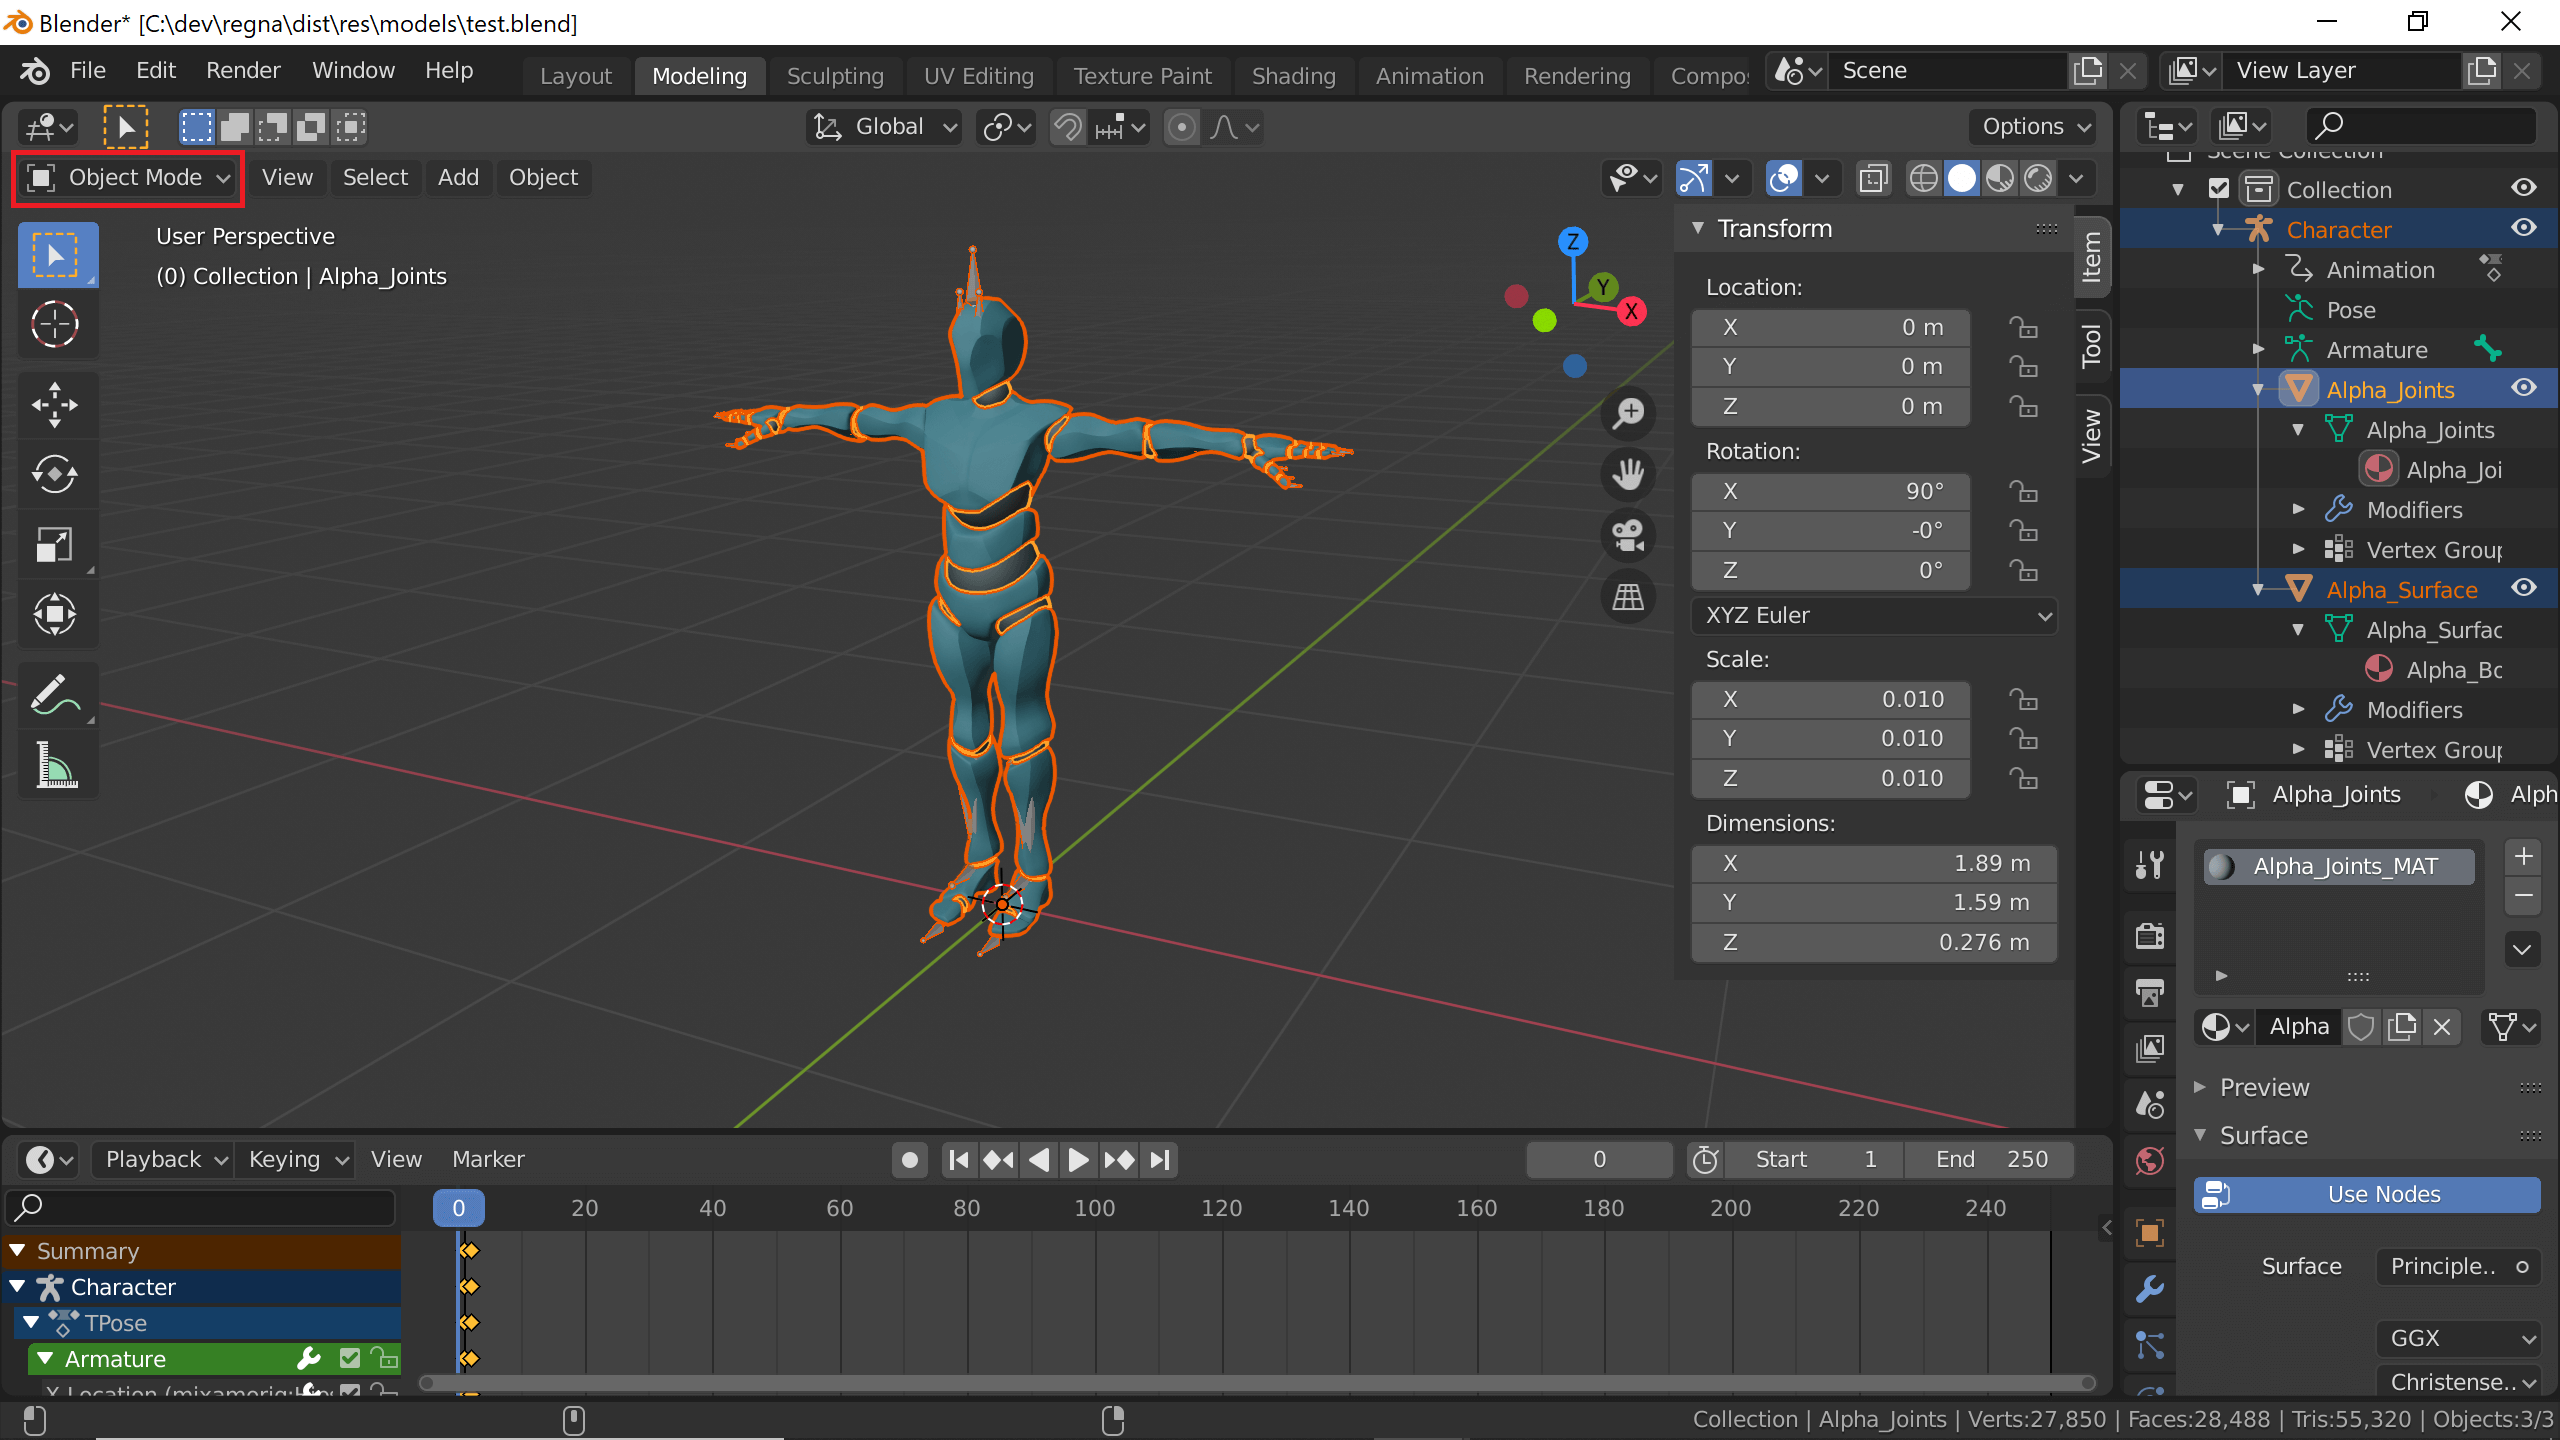The height and width of the screenshot is (1440, 2560).
Task: Lock the Location X value
Action: tap(2023, 328)
